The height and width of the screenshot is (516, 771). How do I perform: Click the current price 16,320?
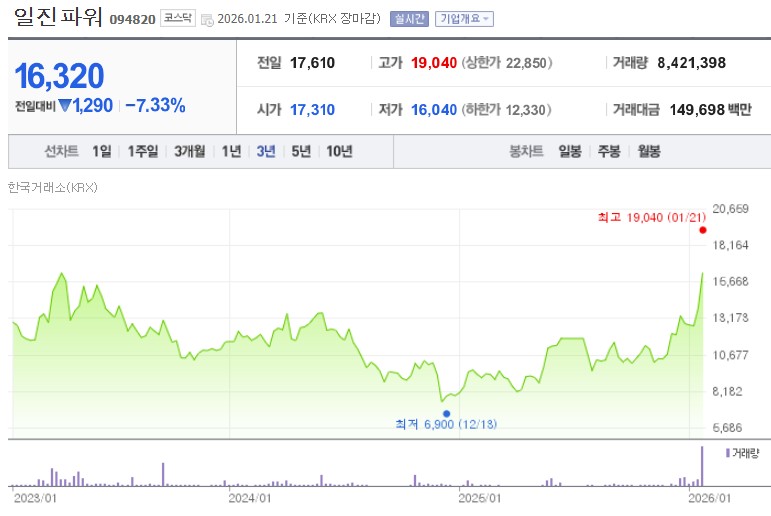(59, 76)
